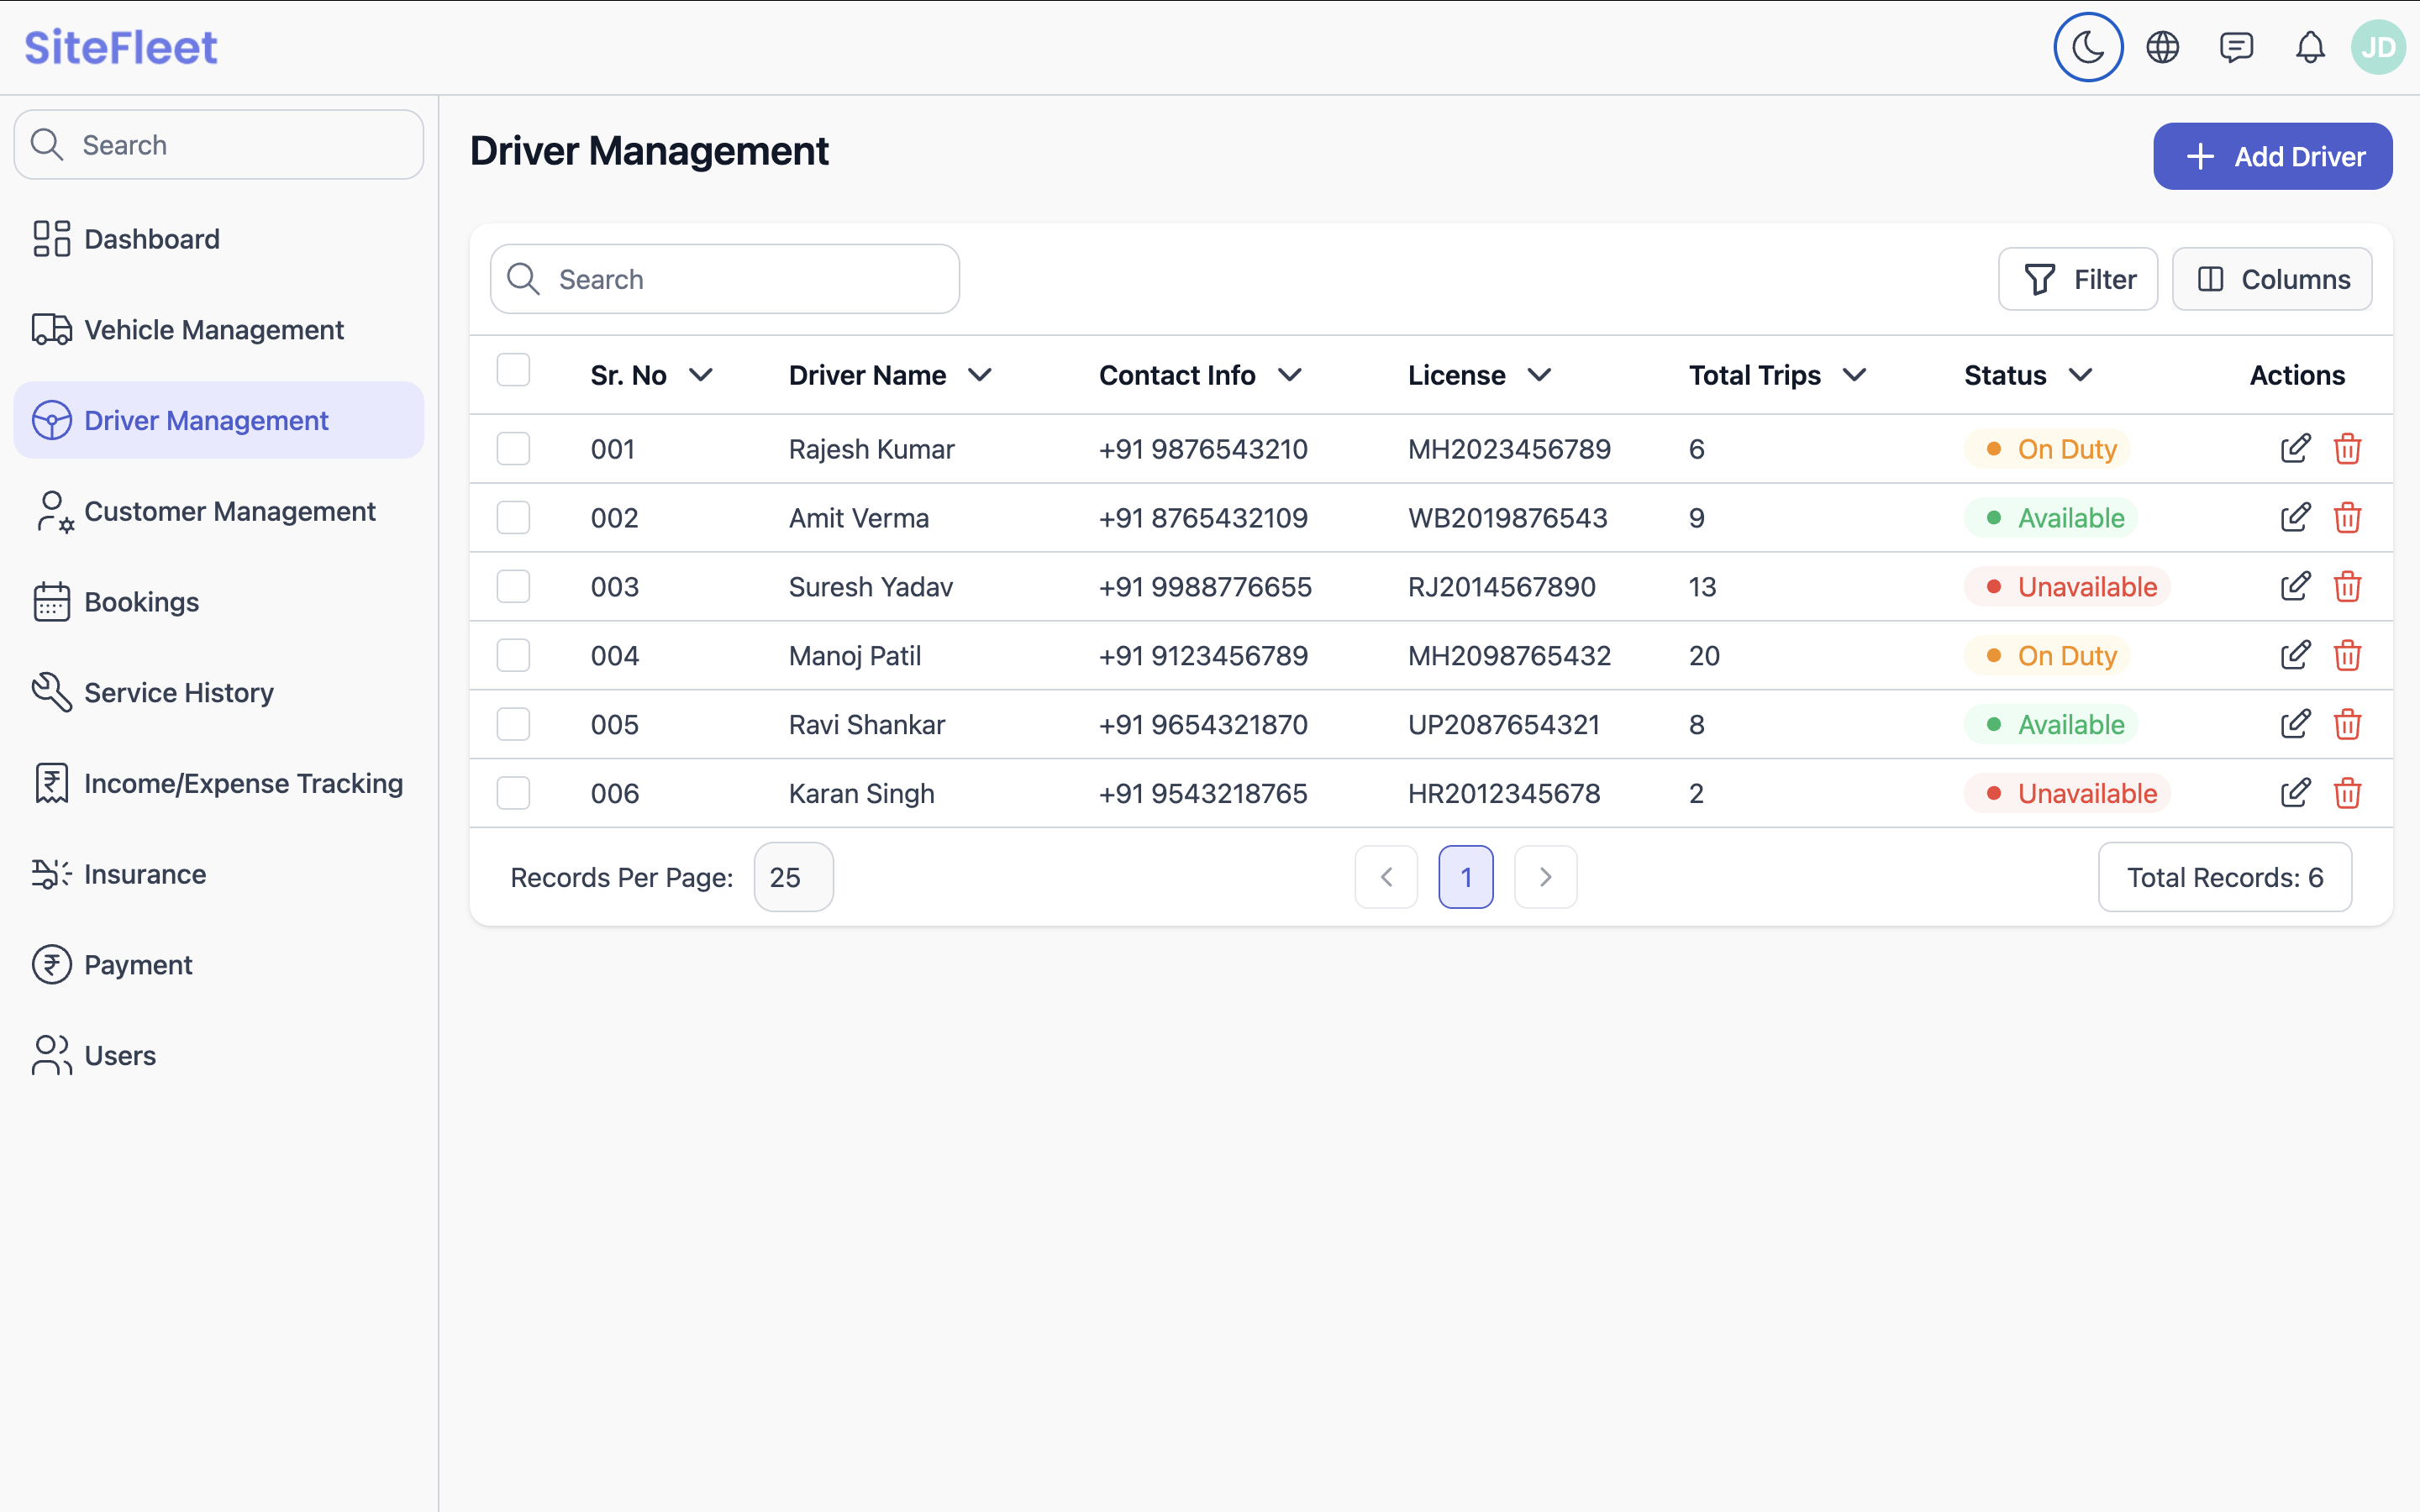2420x1512 pixels.
Task: Tick the checkbox for row 005
Action: tap(513, 724)
